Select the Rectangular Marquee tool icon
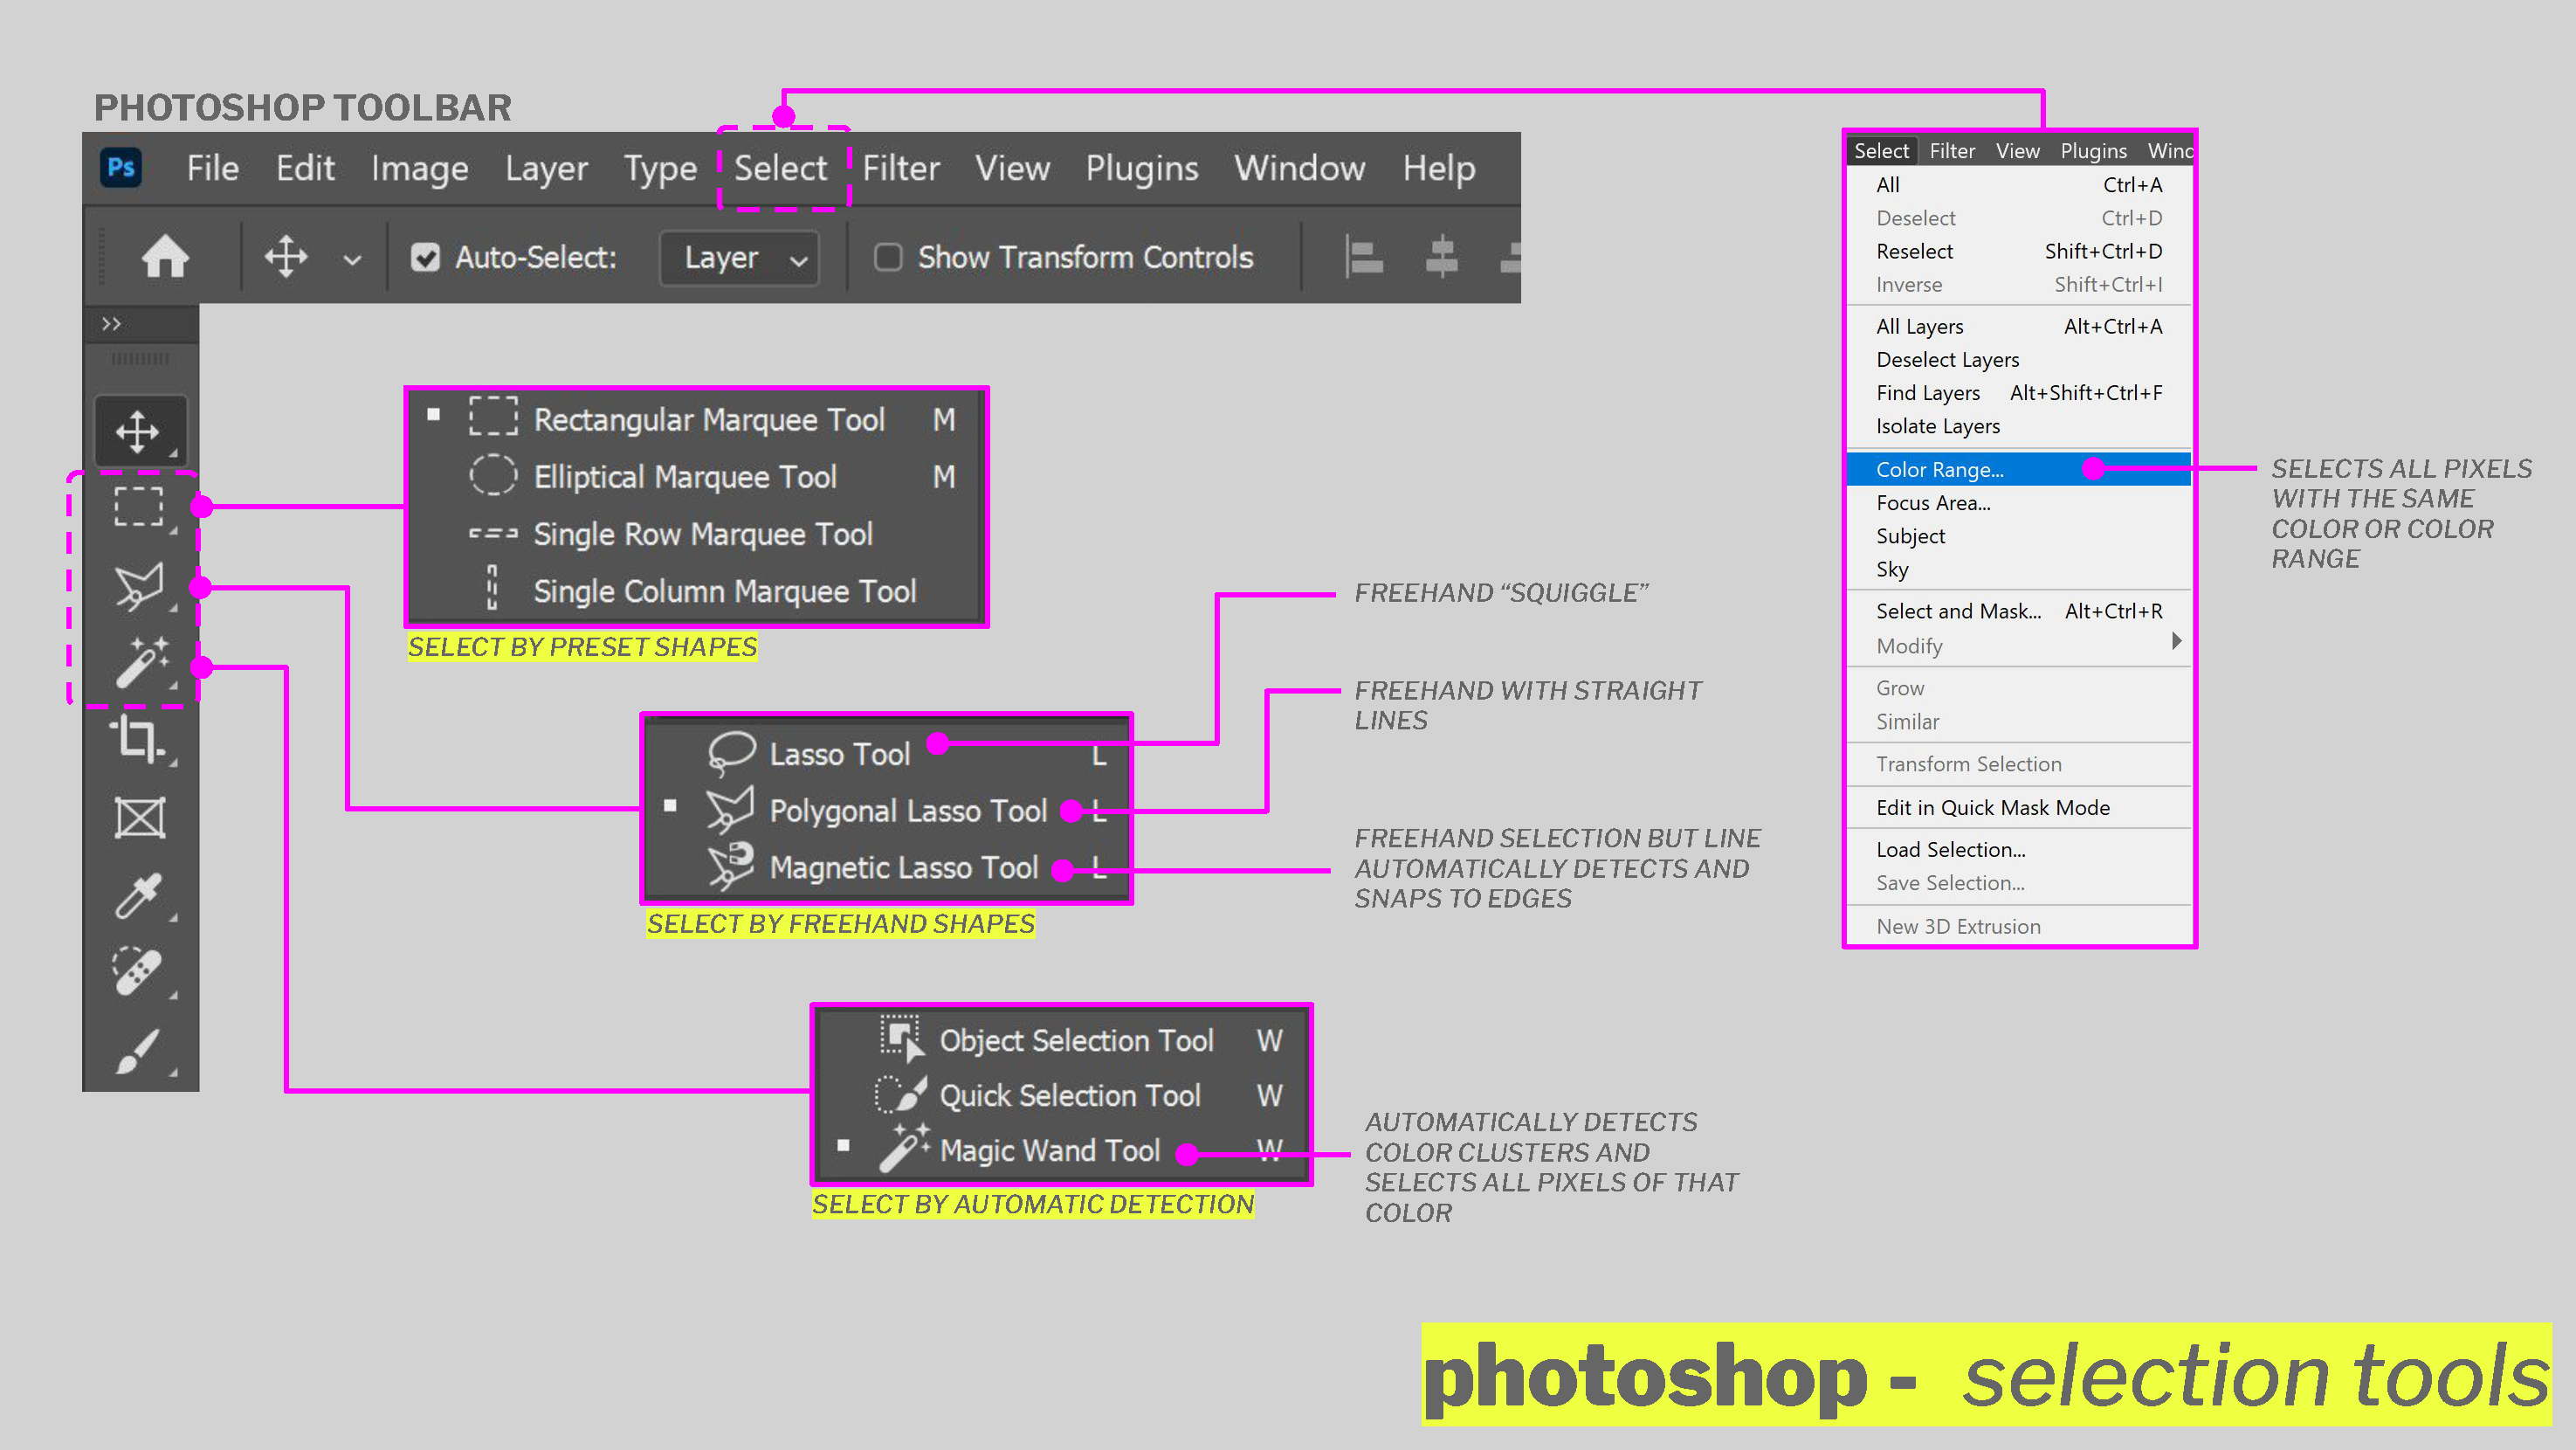 tap(138, 507)
